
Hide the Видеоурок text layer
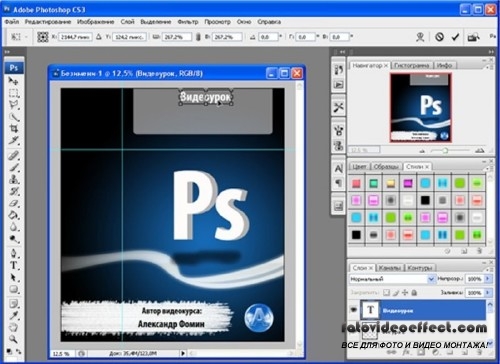pos(353,310)
